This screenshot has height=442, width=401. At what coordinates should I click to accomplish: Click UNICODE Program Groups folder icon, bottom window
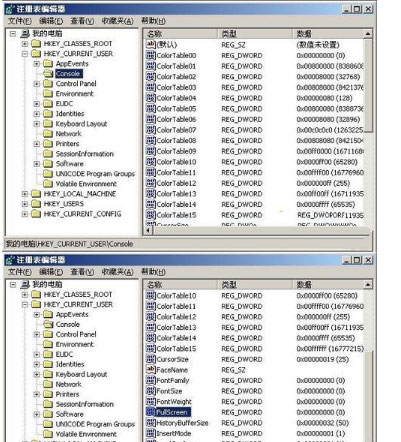pos(48,424)
